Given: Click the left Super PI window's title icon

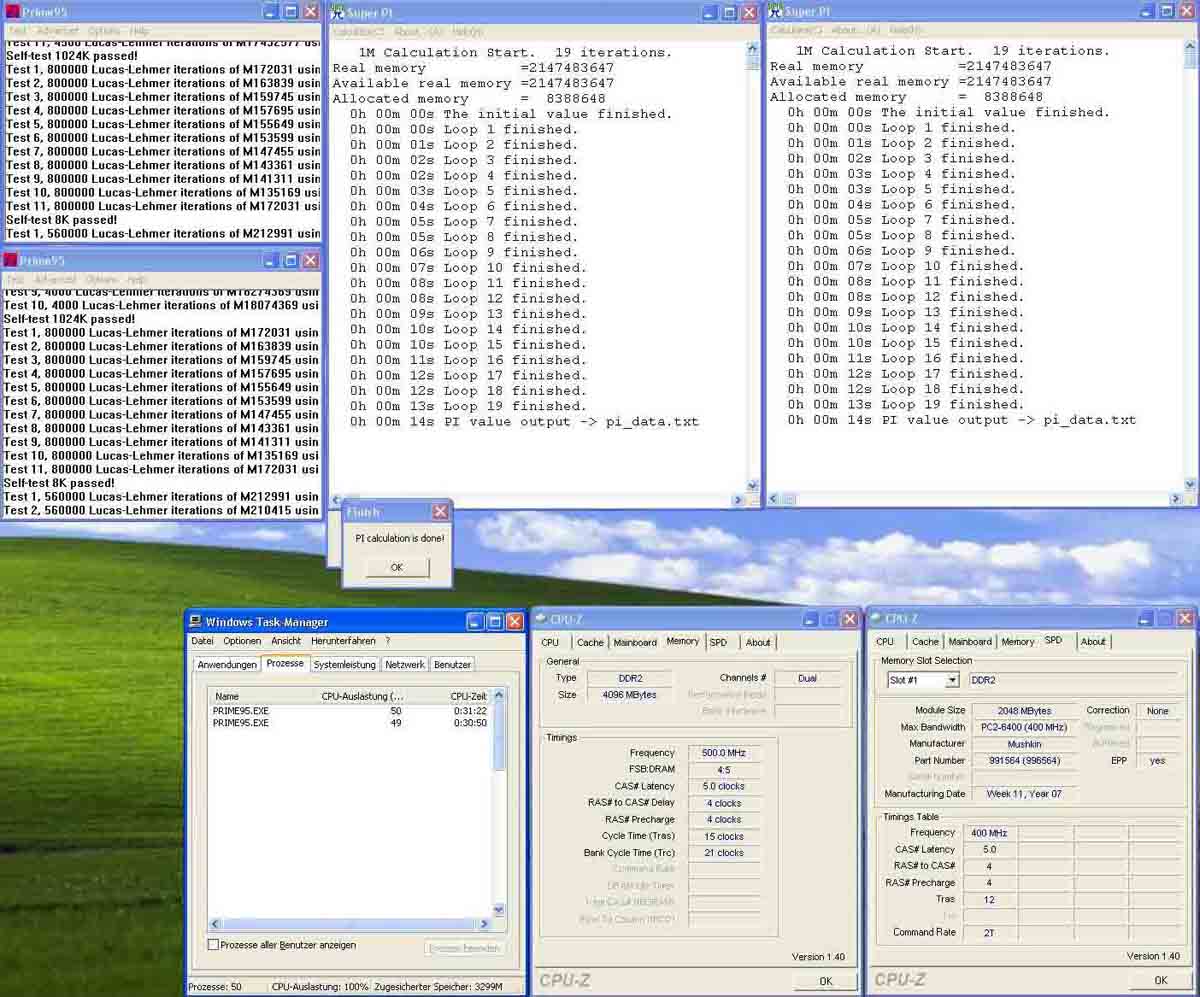Looking at the screenshot, I should [338, 12].
